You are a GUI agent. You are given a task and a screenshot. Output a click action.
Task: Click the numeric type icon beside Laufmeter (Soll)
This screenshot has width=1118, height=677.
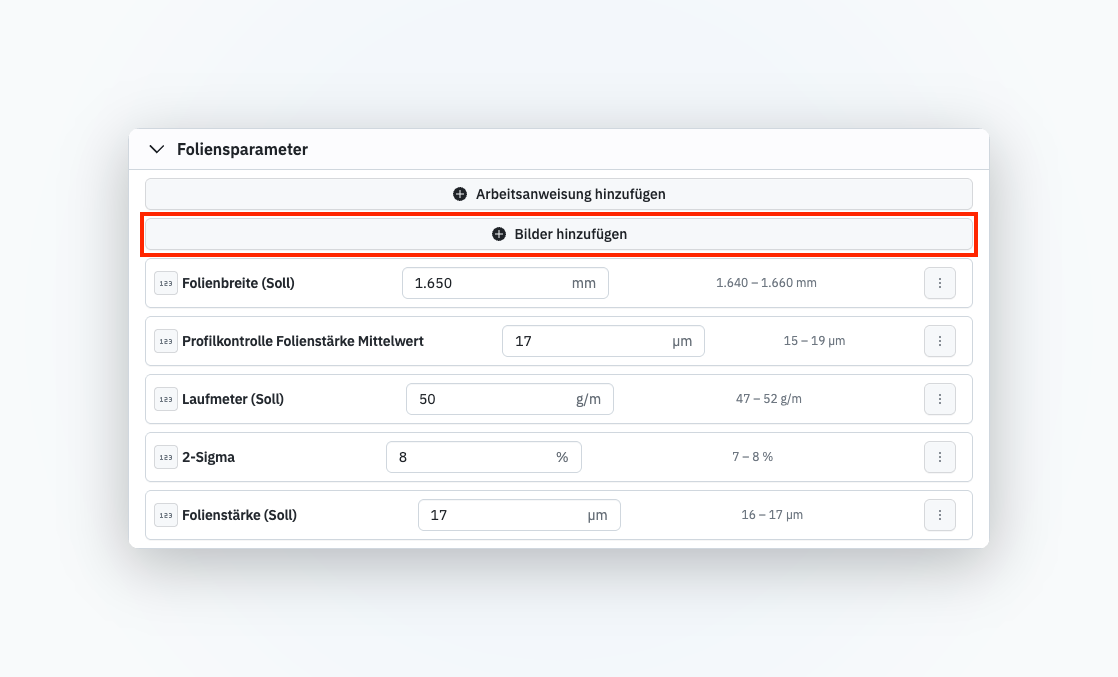tap(166, 399)
